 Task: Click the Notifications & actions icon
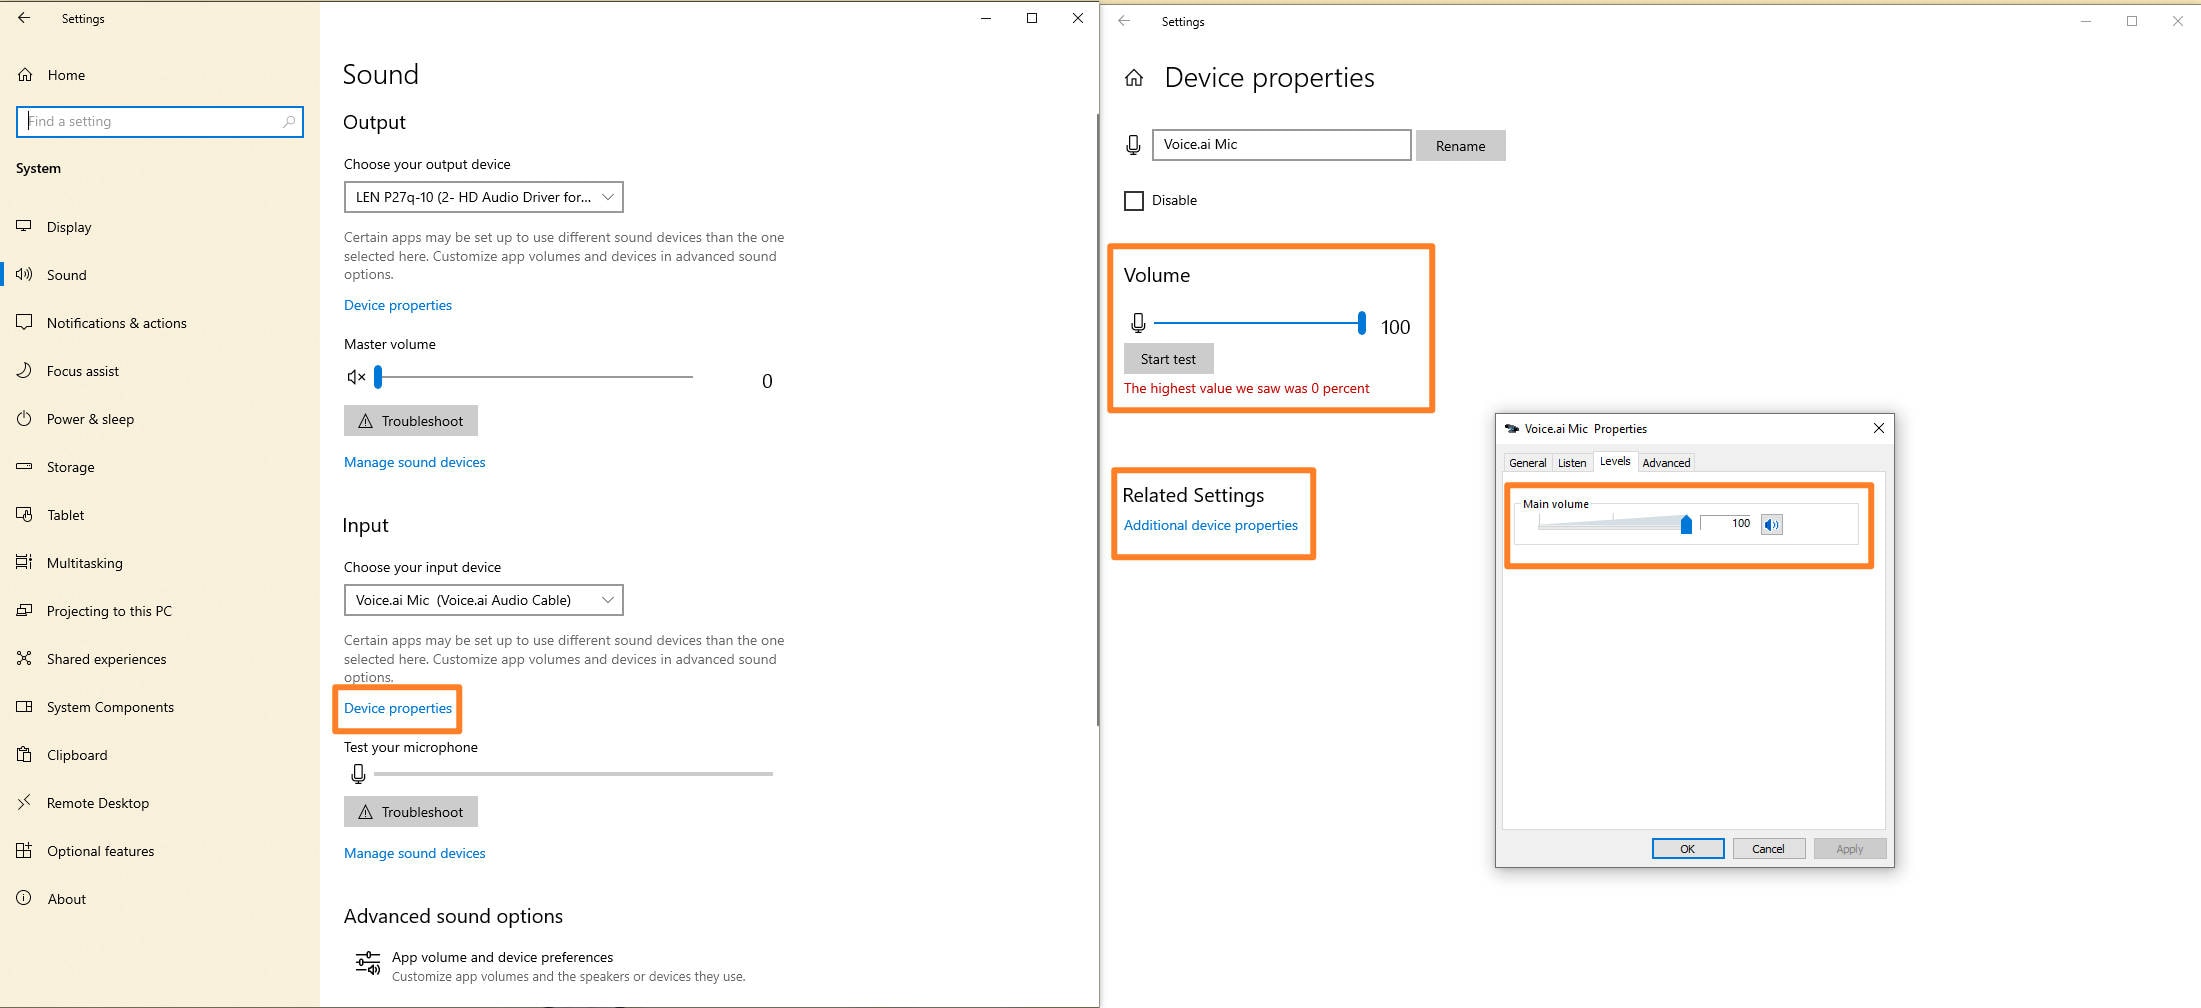25,323
